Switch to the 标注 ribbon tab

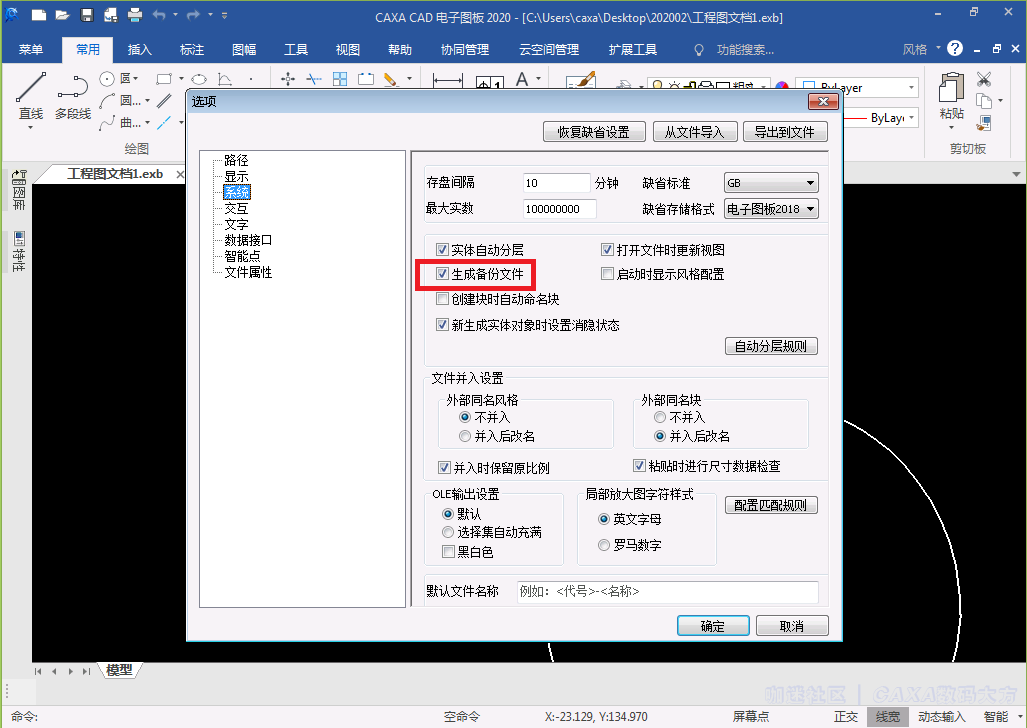192,50
